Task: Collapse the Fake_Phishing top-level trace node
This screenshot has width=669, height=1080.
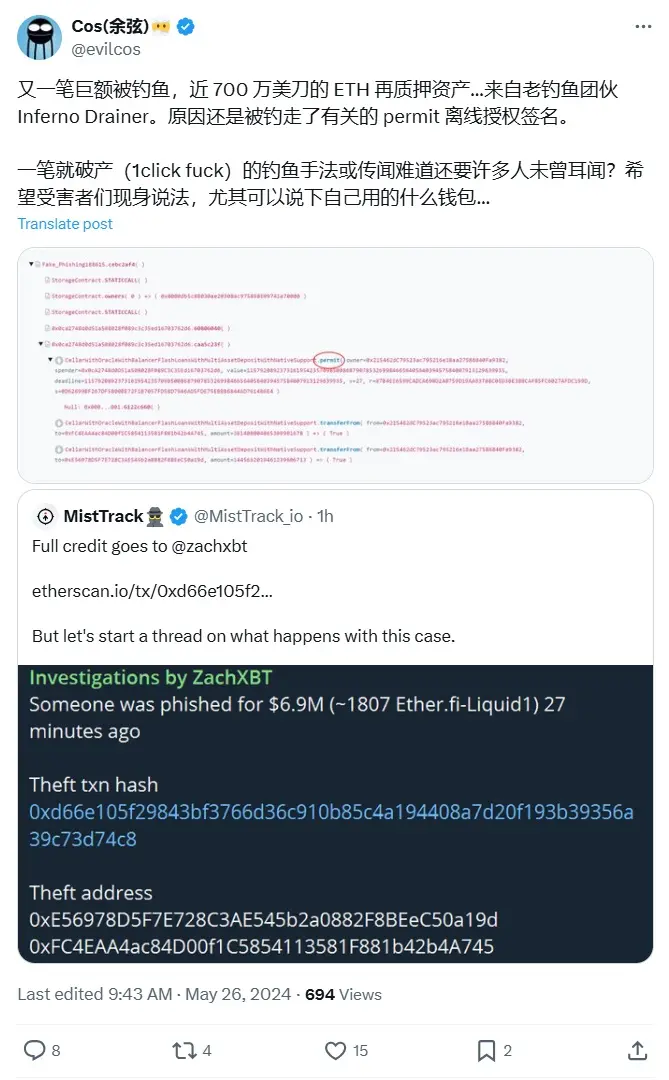Action: pos(32,263)
